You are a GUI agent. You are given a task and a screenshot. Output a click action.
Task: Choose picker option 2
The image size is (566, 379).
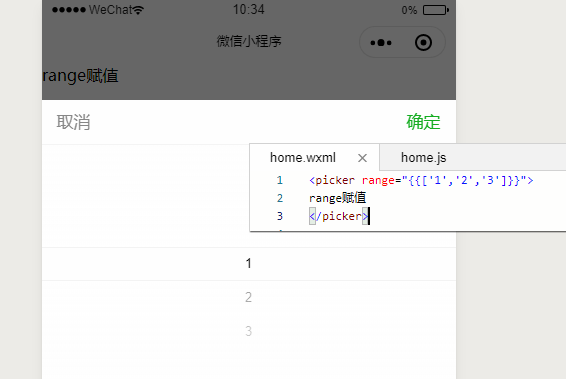tap(248, 297)
